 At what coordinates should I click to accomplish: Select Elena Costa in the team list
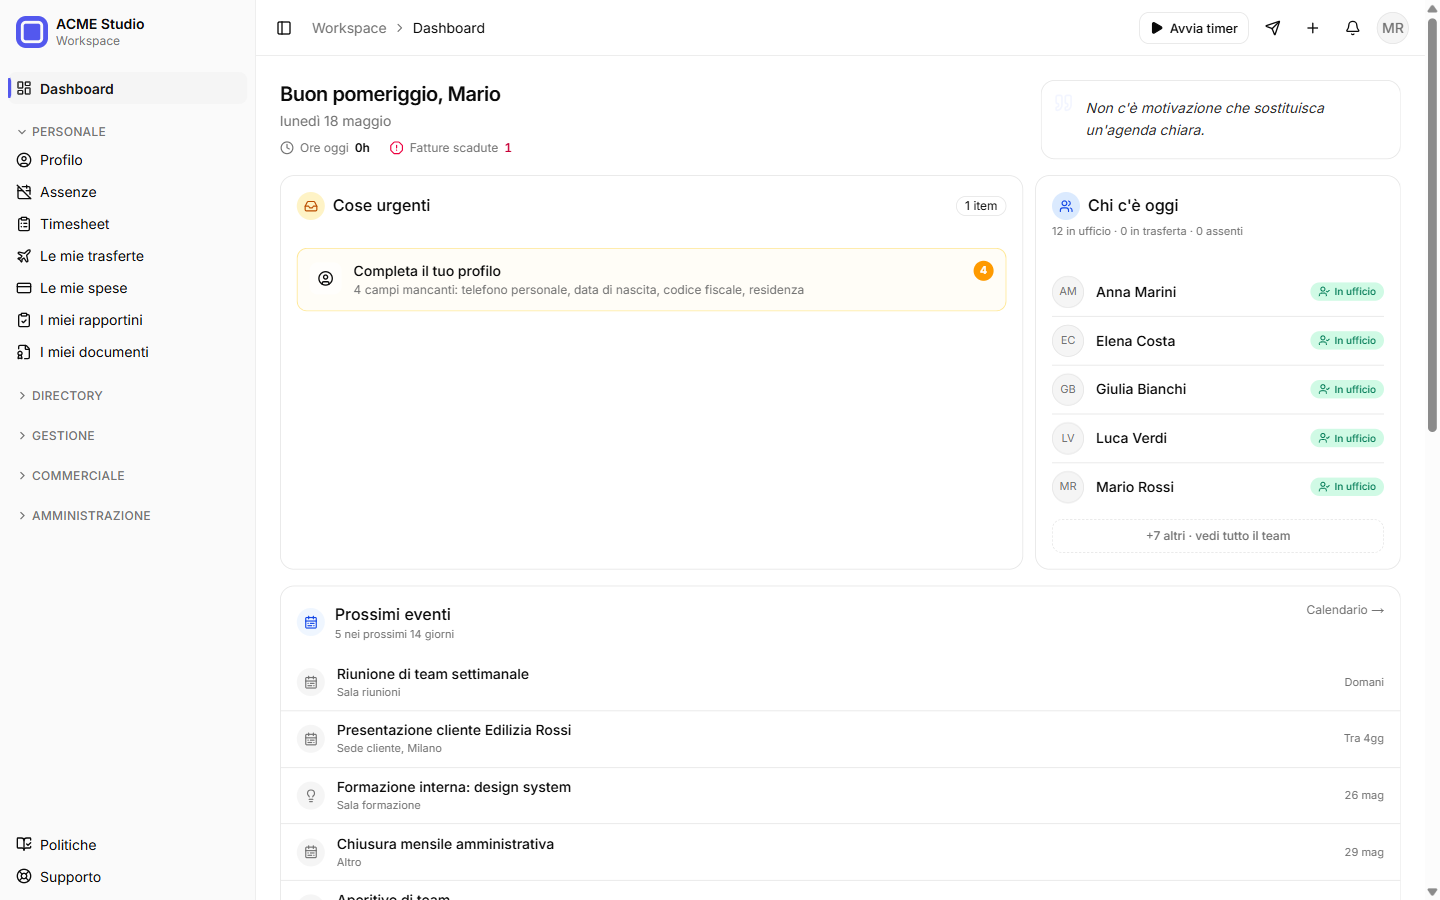click(x=1218, y=341)
